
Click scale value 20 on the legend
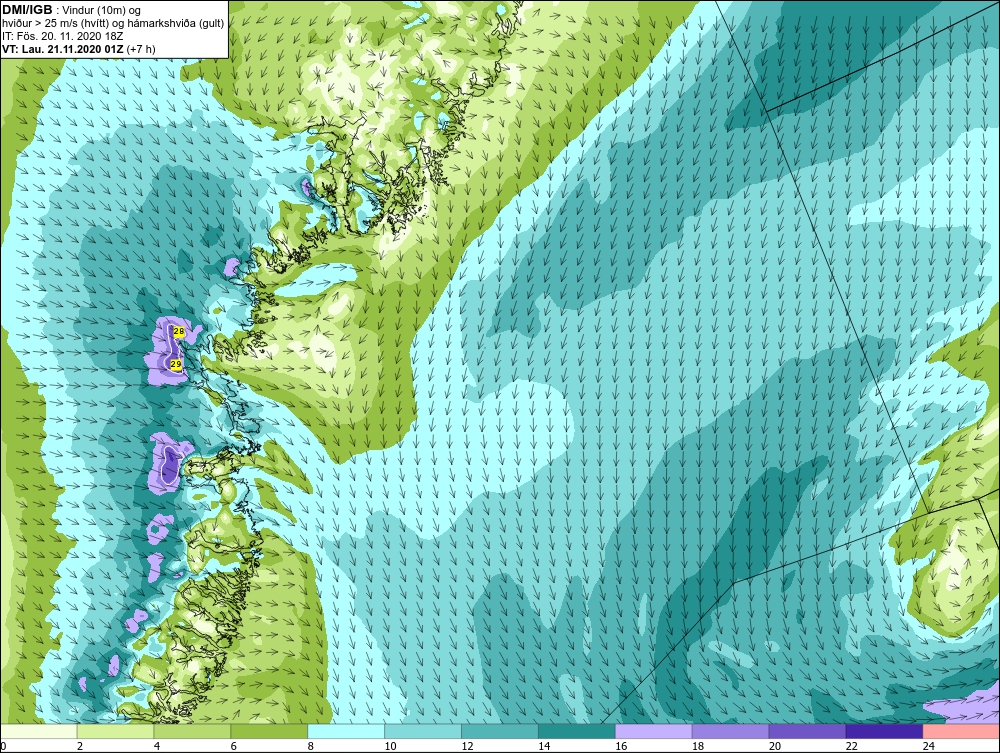pos(775,746)
